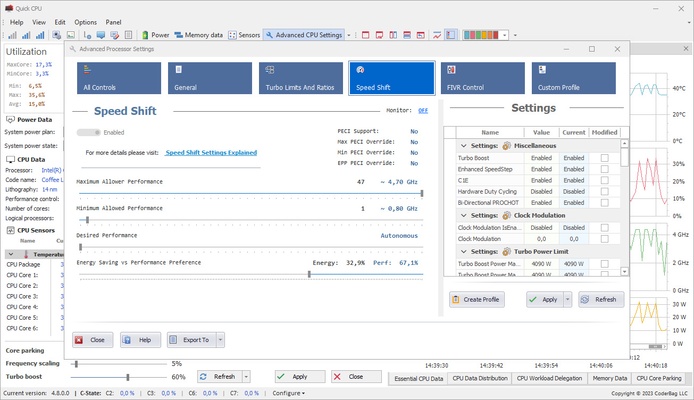
Task: Open the Options menu
Action: [86, 21]
